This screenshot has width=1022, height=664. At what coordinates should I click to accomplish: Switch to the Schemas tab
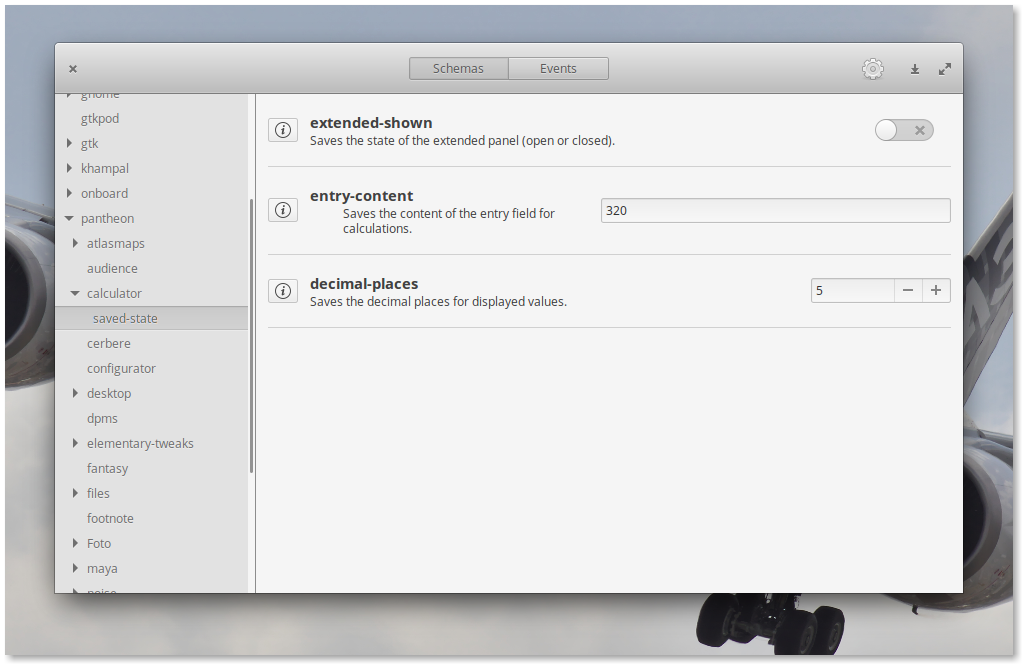click(458, 69)
